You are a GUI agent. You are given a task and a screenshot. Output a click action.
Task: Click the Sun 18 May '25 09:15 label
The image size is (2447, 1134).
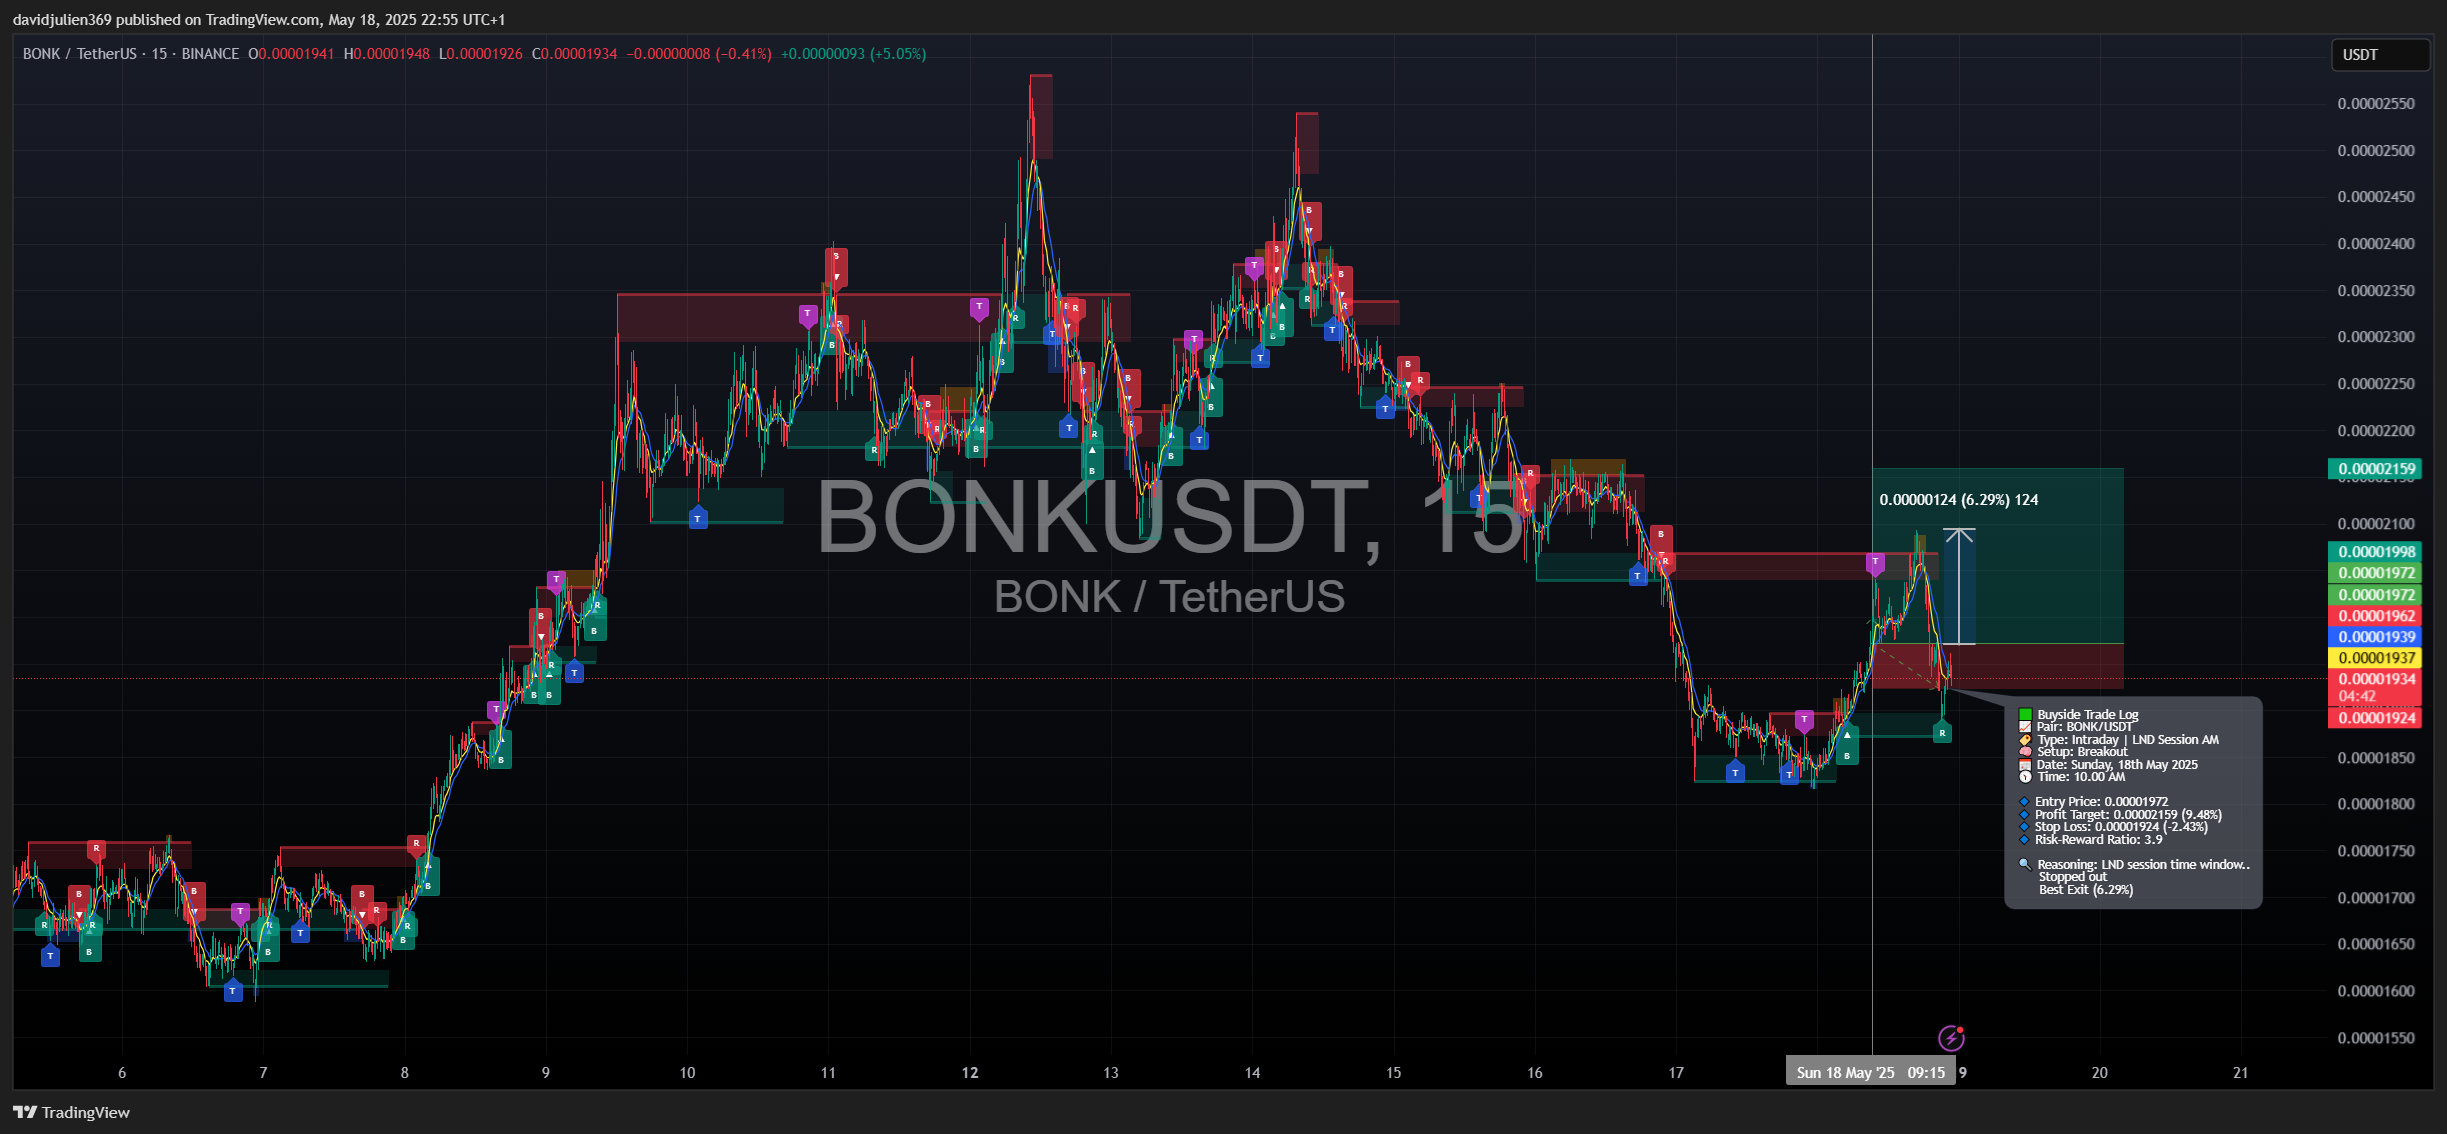coord(1870,1072)
